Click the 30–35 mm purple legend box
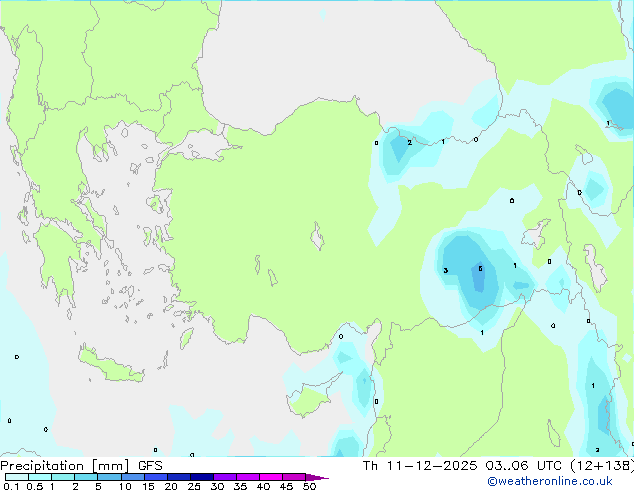Image resolution: width=634 pixels, height=490 pixels. pyautogui.click(x=224, y=477)
